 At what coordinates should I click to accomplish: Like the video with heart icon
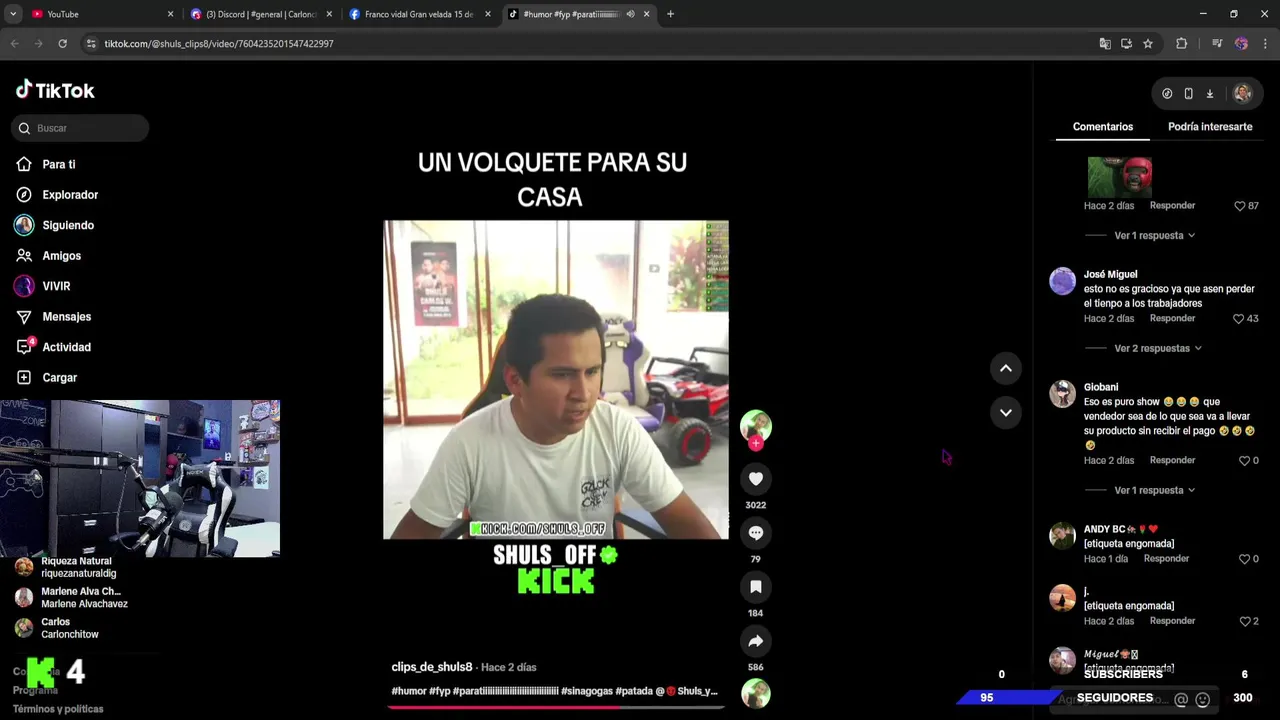[756, 479]
